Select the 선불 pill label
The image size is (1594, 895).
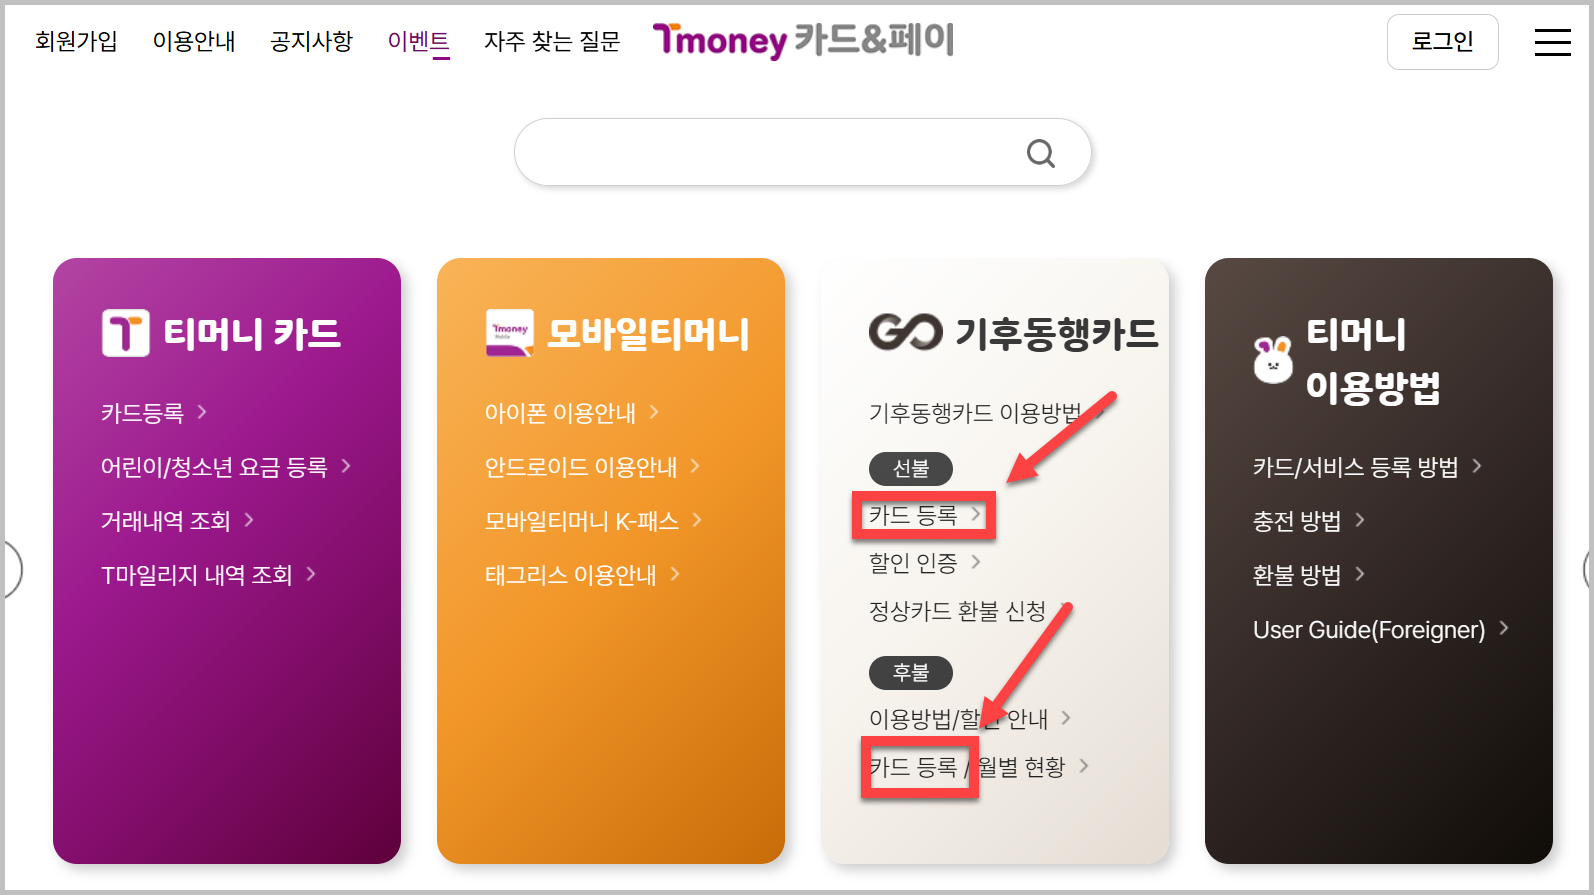[x=910, y=468]
